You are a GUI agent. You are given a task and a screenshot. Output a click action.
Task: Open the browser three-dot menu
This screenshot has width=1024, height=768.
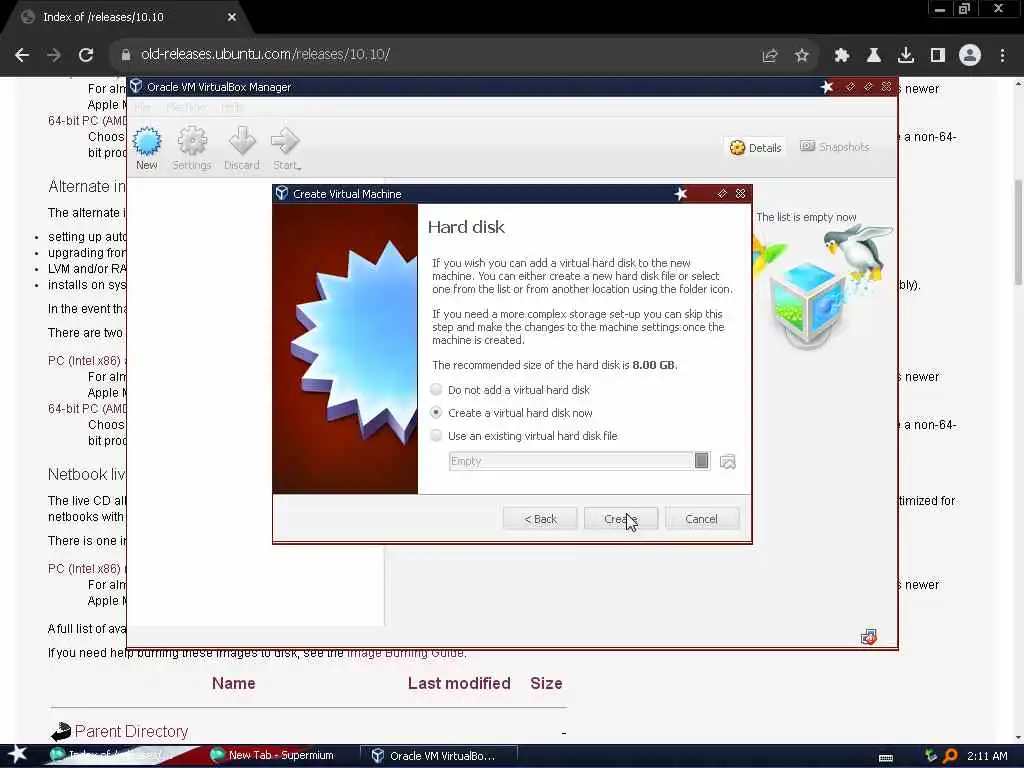[x=1002, y=56]
